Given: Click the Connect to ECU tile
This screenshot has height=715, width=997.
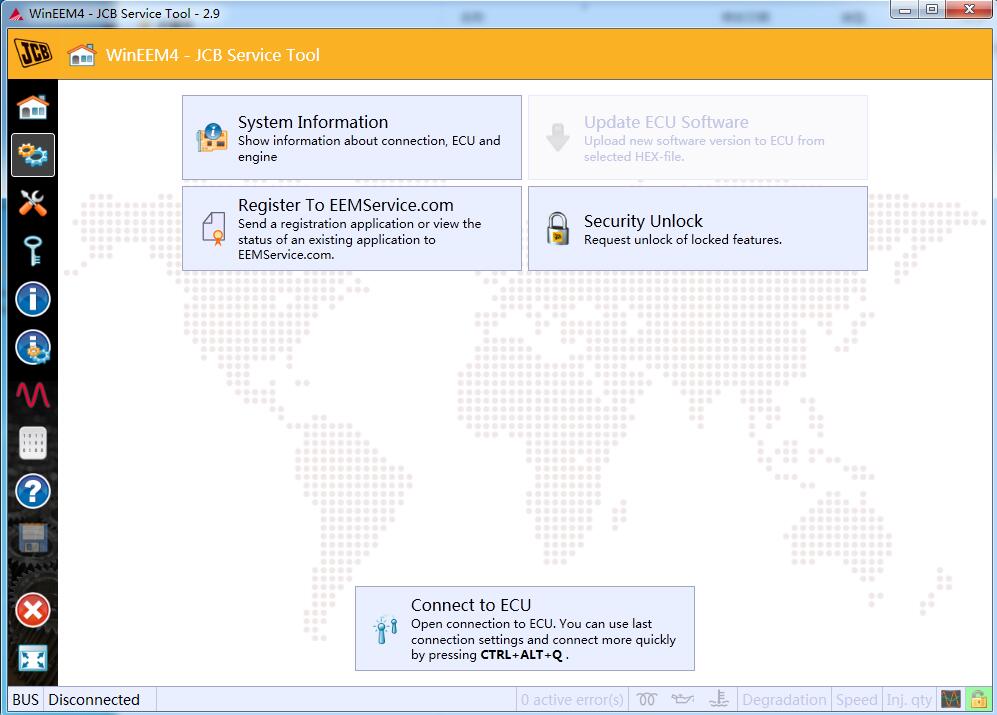Looking at the screenshot, I should pos(524,629).
